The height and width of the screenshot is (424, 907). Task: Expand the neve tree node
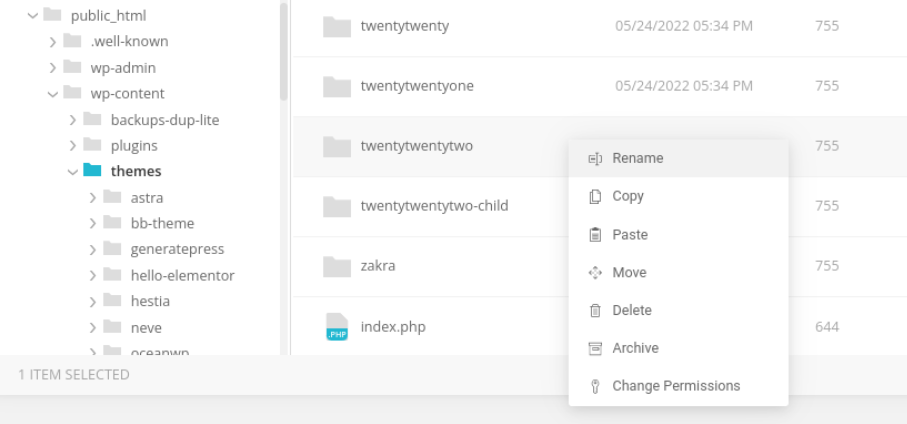93,327
